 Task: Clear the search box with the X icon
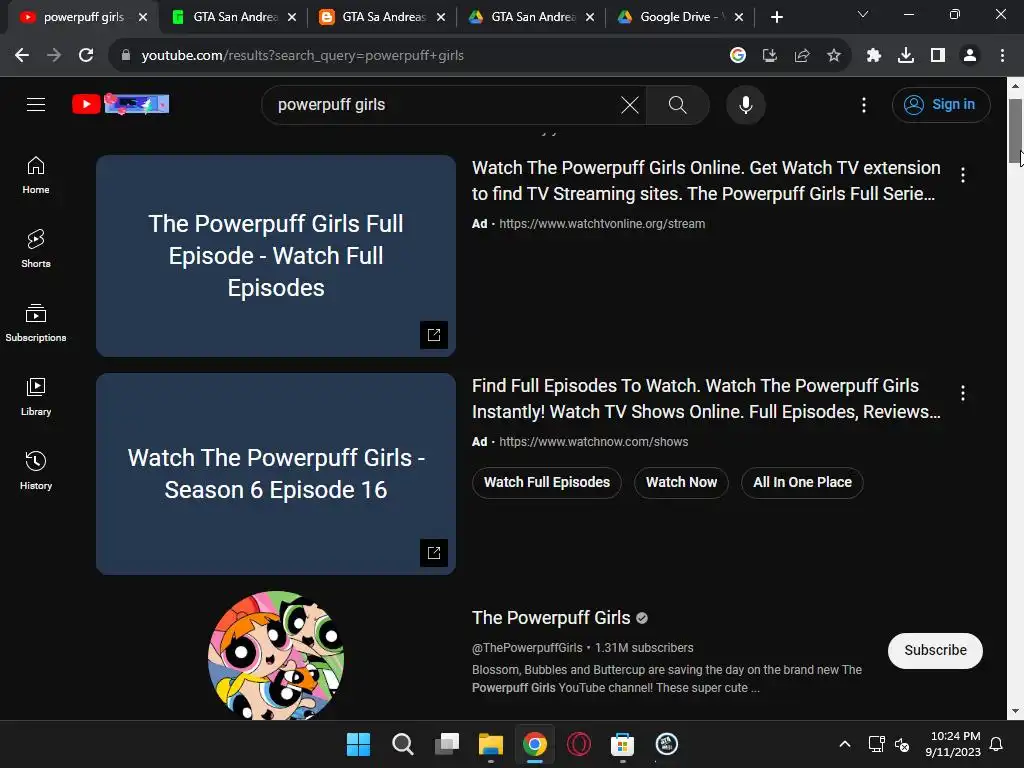click(630, 104)
